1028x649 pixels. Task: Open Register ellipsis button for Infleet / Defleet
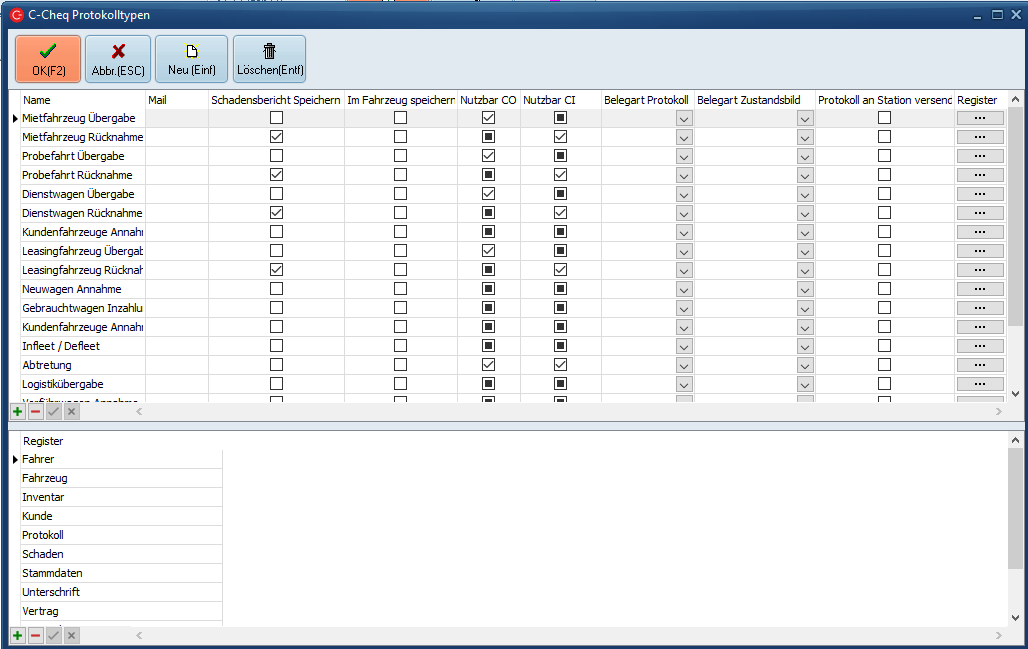click(x=980, y=346)
